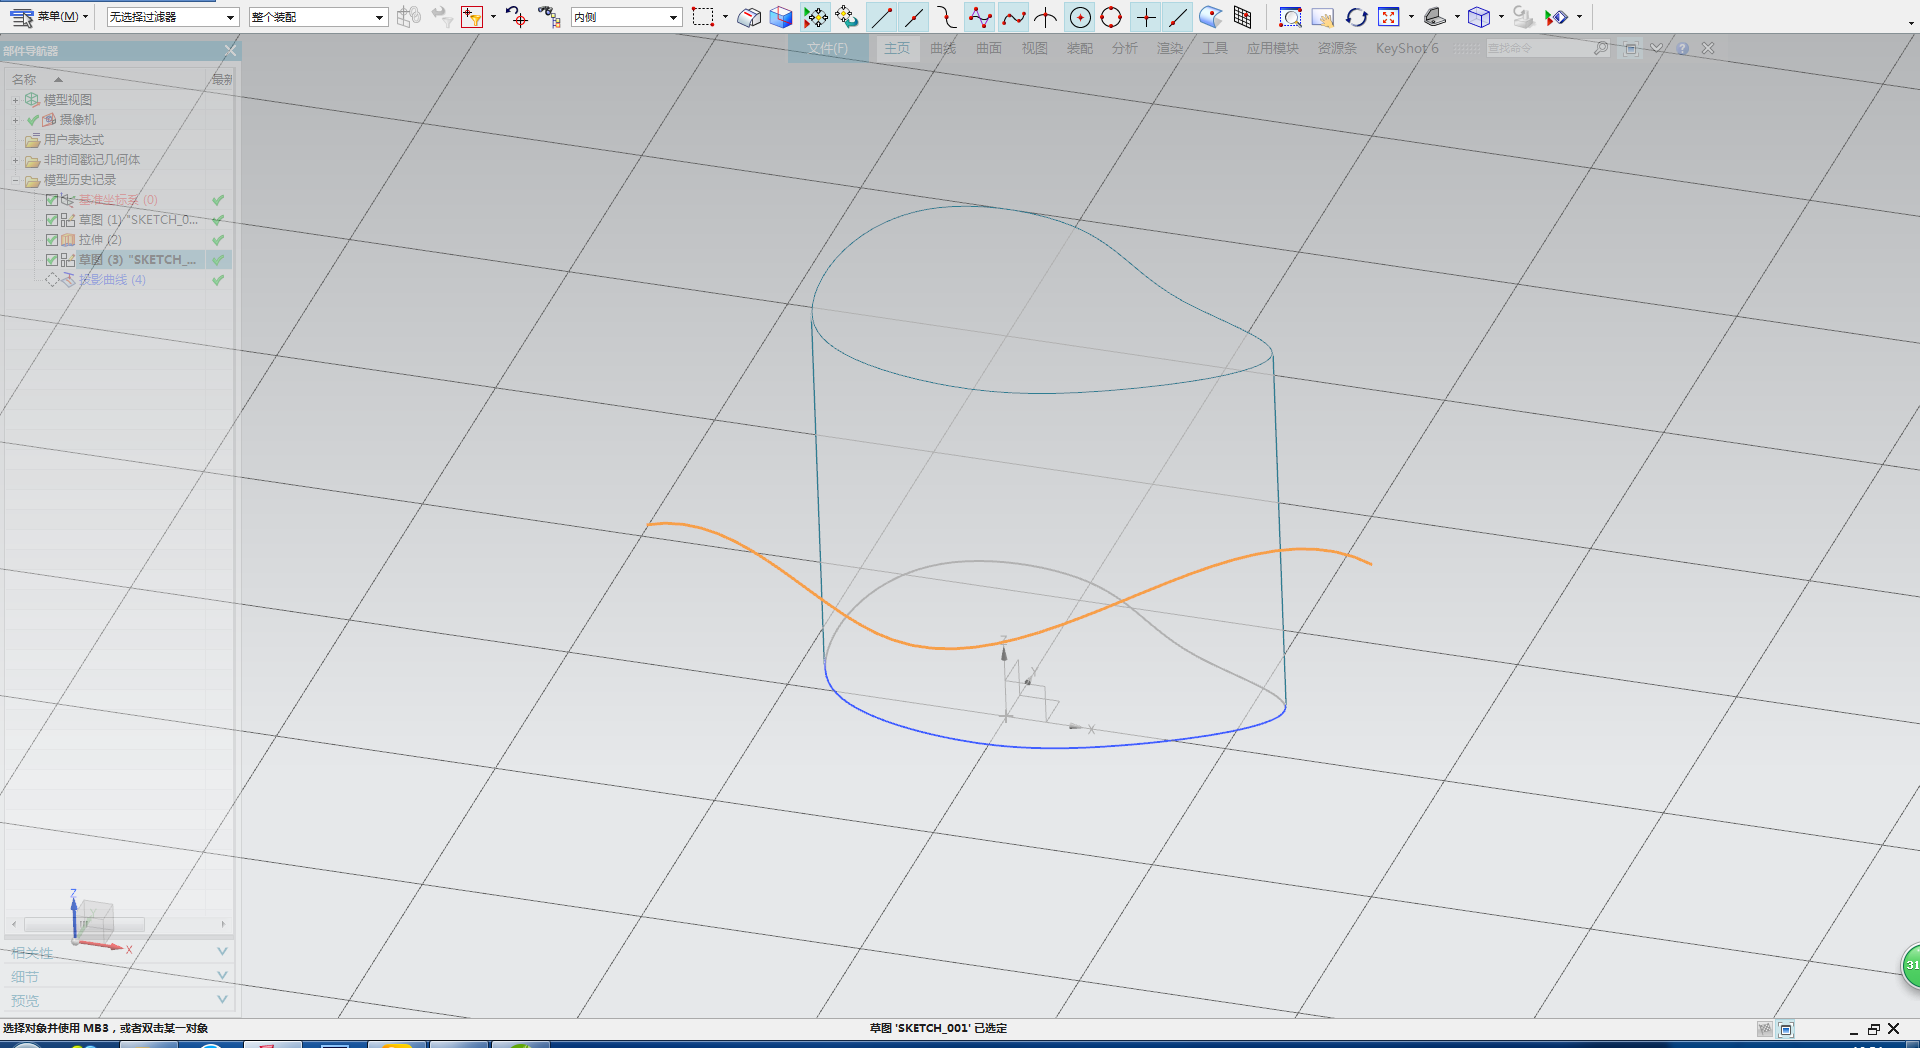Select the rectangle selection marquee icon
This screenshot has width=1920, height=1048.
click(703, 17)
